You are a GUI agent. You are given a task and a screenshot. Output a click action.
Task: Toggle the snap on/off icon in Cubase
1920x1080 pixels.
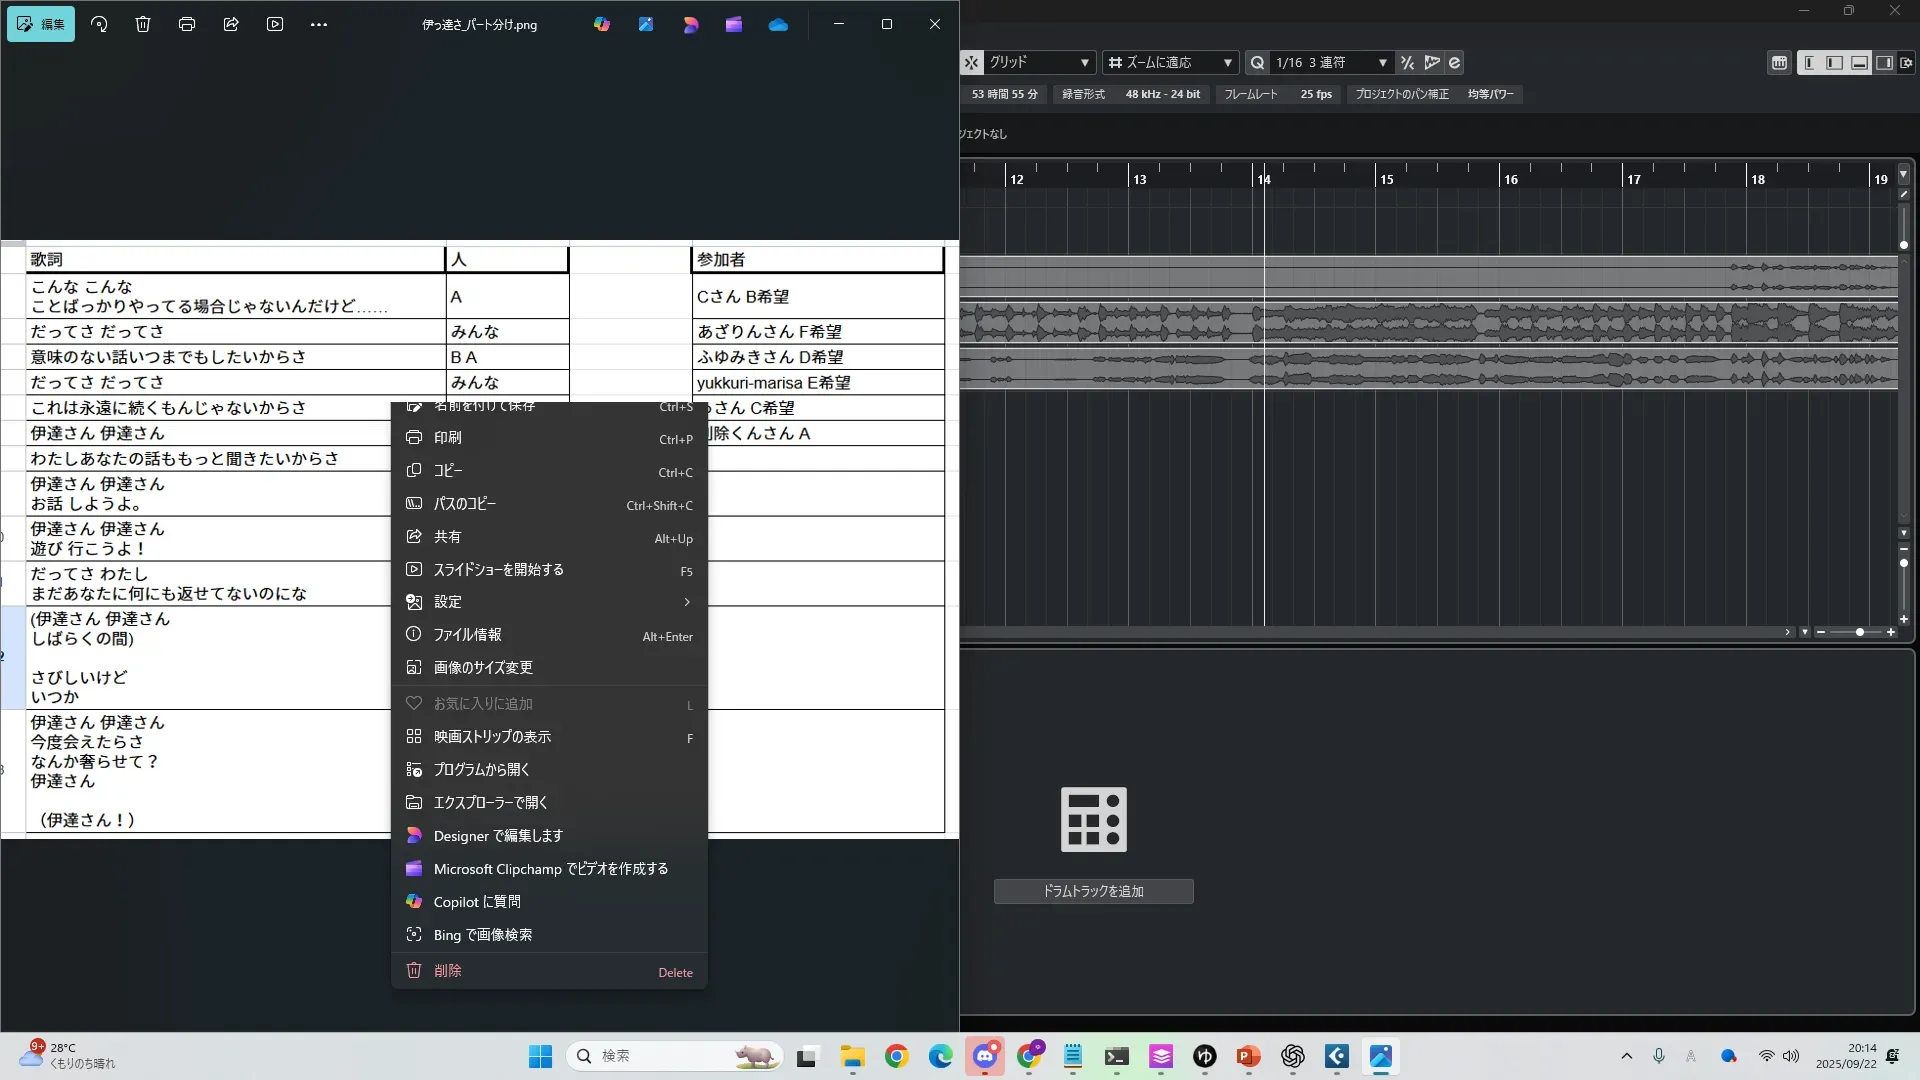[x=971, y=62]
